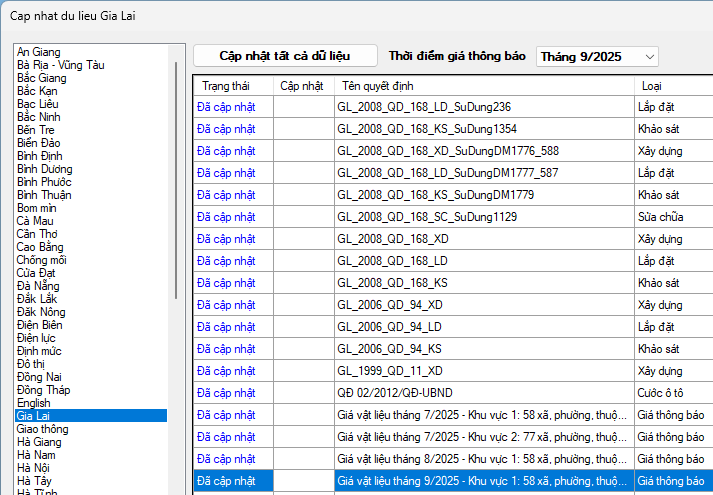Image resolution: width=713 pixels, height=495 pixels.
Task: Click the Cập nhật cell of GL_2006_QD_94_KS
Action: [x=303, y=349]
